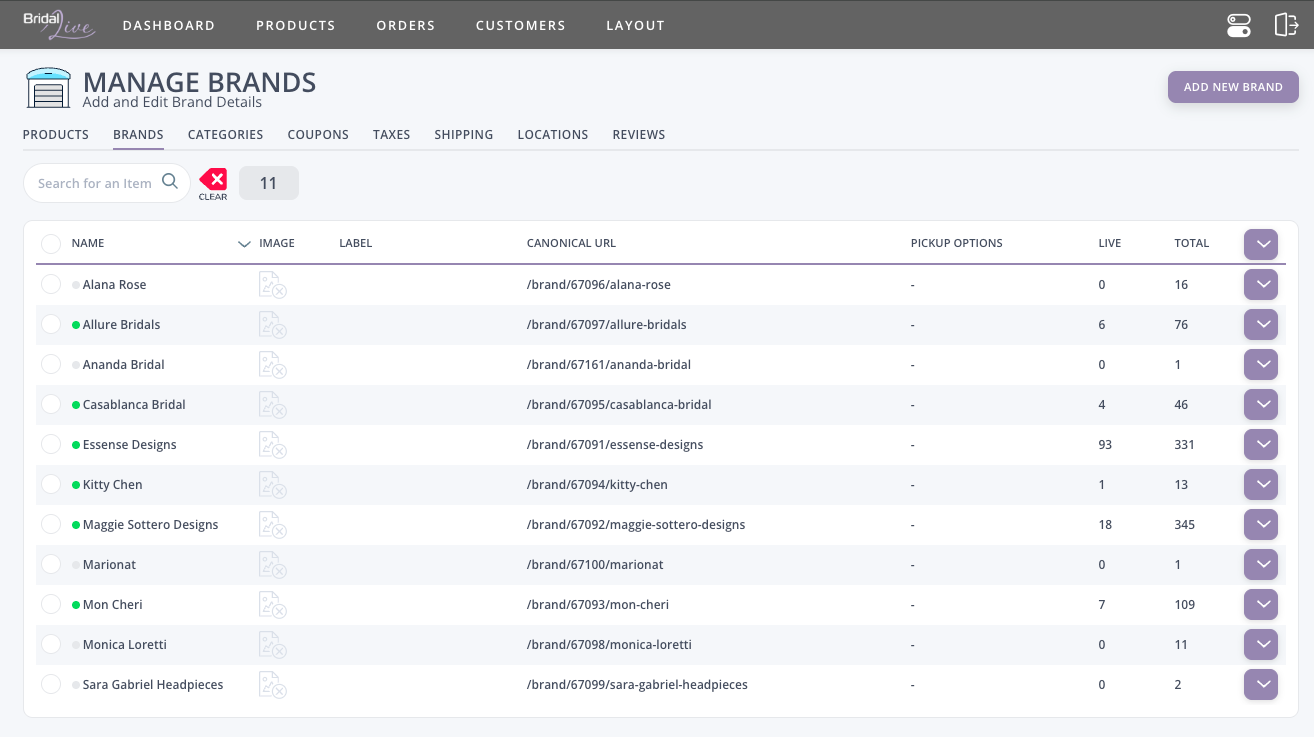Click the search magnifier icon

(x=170, y=182)
